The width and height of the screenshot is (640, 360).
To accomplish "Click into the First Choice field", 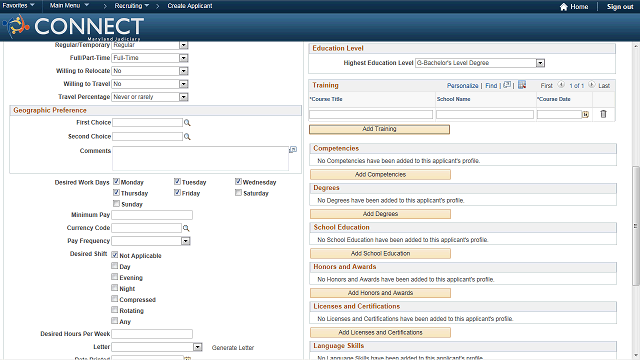I will 147,122.
